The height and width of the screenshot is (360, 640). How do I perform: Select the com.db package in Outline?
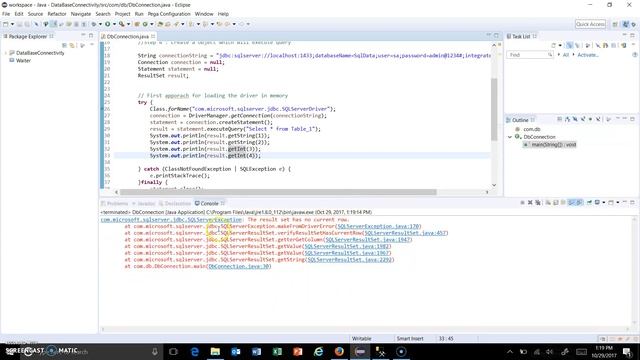pos(531,129)
